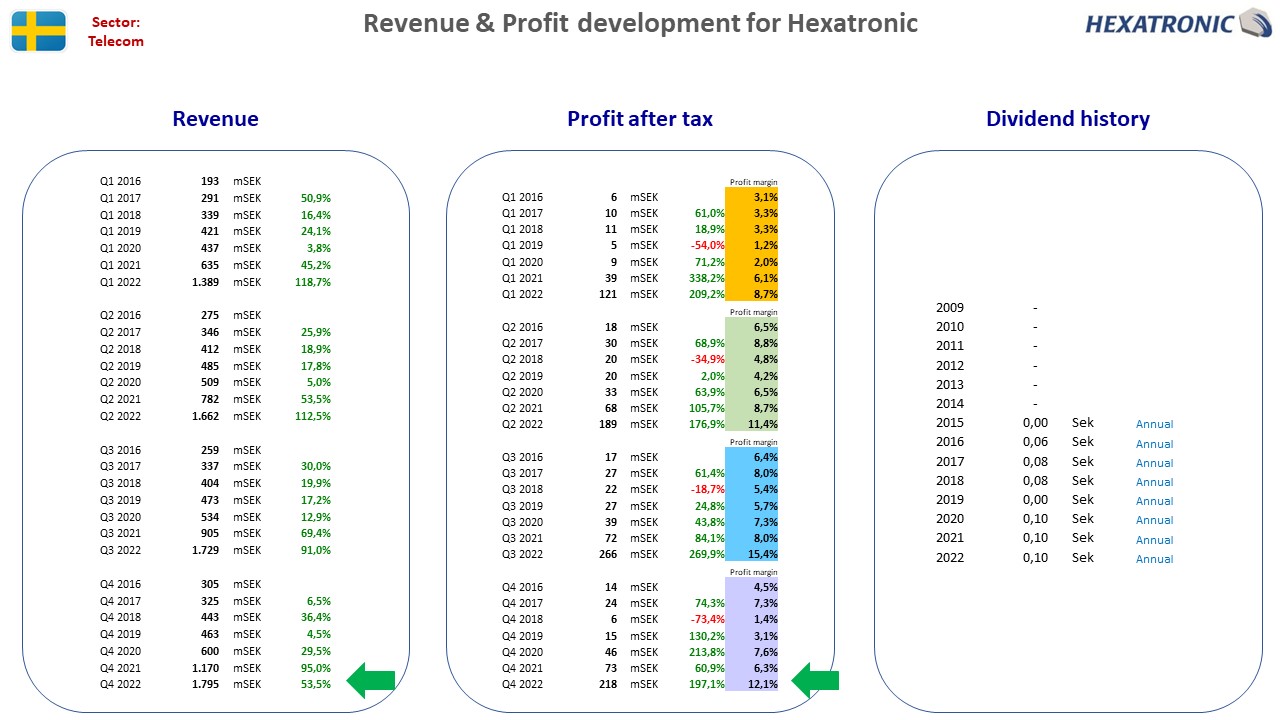Select the 338,2% profit growth figure
The width and height of the screenshot is (1280, 720).
pos(706,278)
